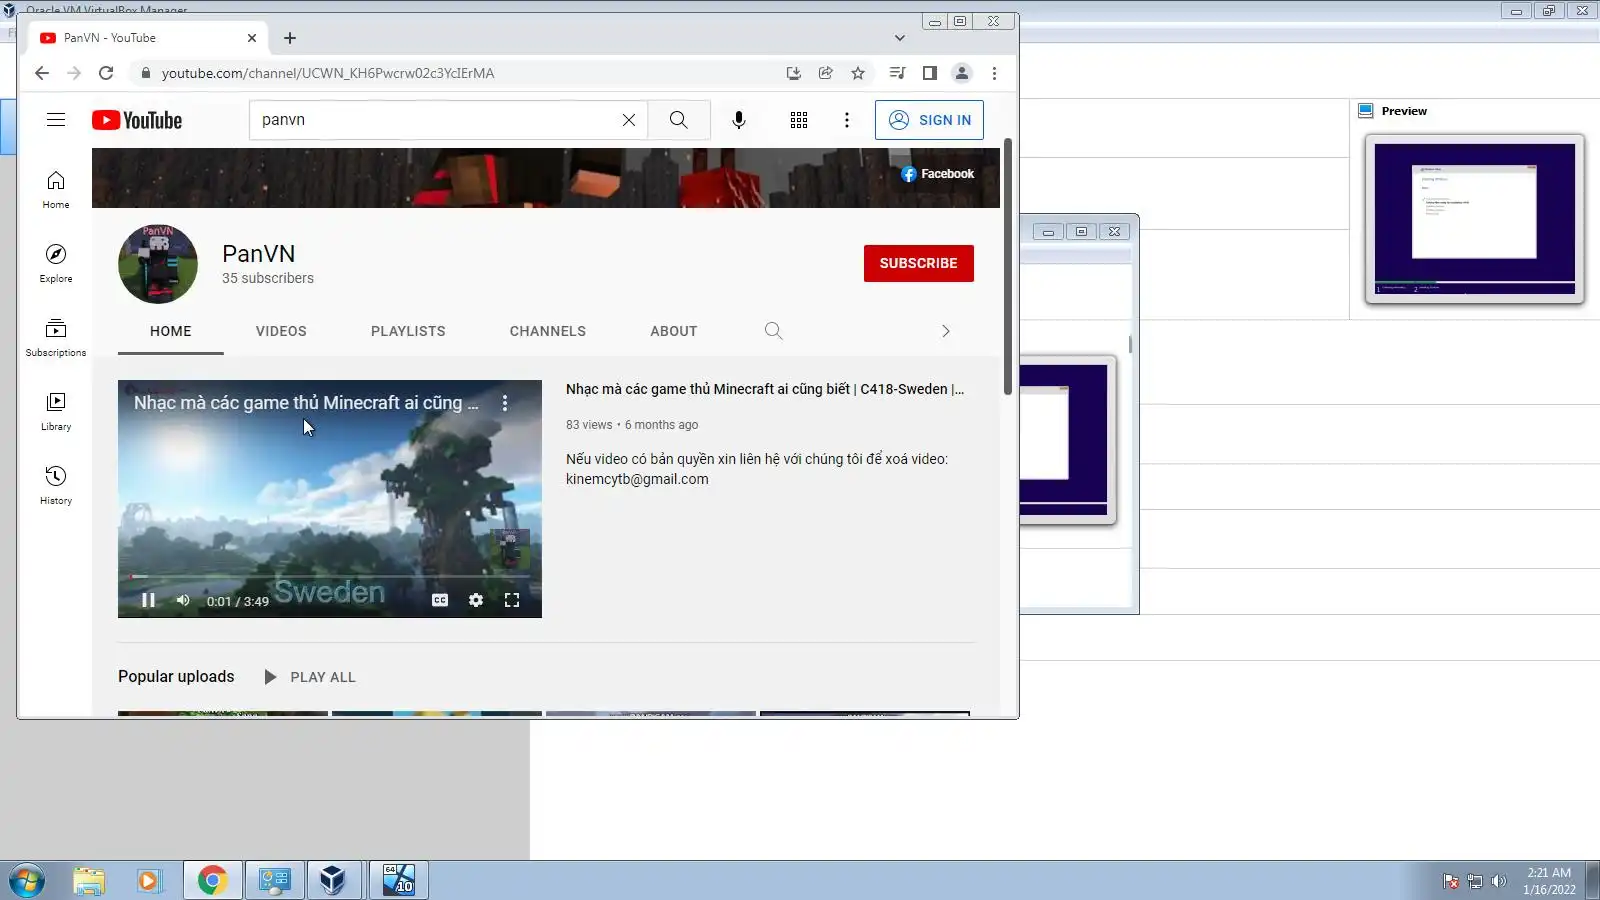Click the SIGN IN button
1600x900 pixels.
pyautogui.click(x=929, y=120)
